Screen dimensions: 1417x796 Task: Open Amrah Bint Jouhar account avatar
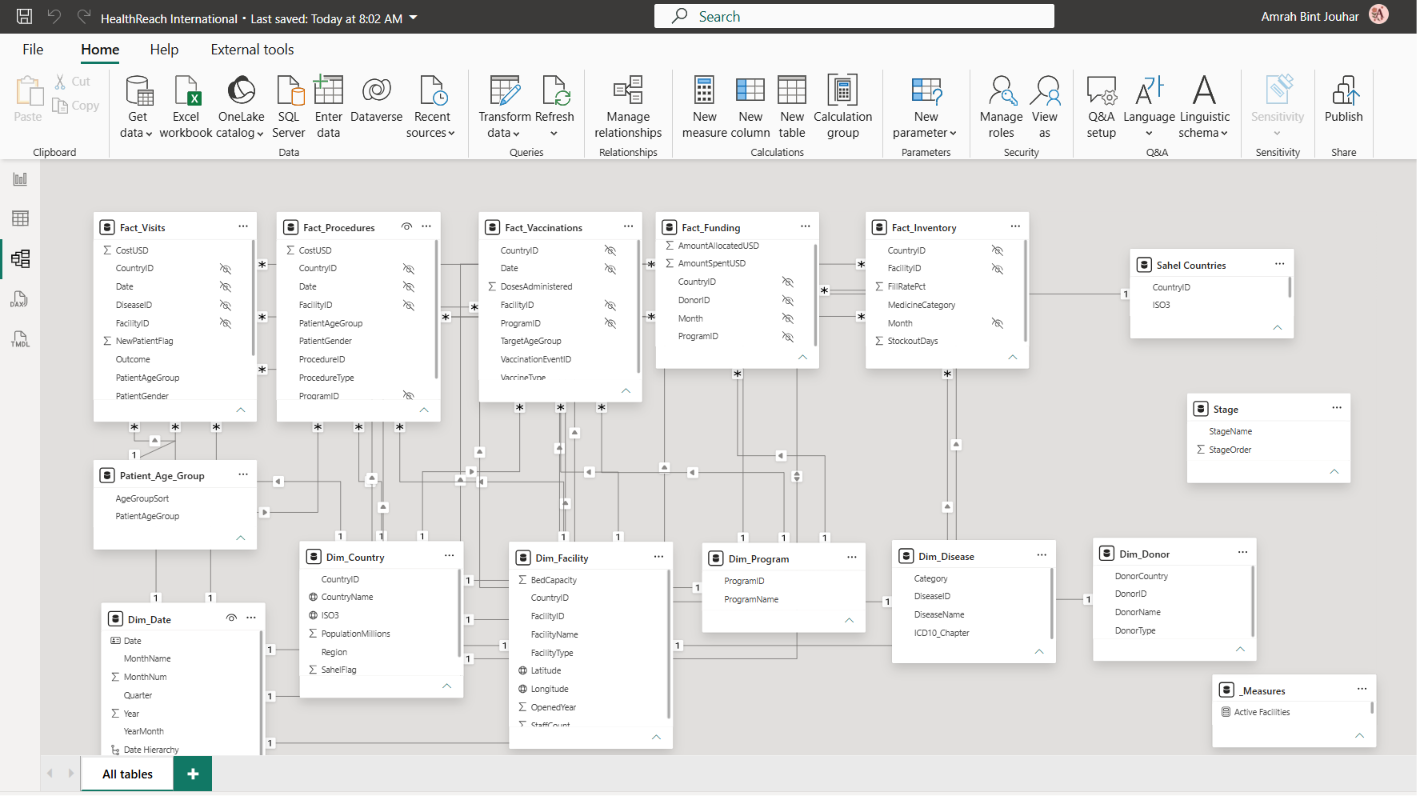point(1378,15)
